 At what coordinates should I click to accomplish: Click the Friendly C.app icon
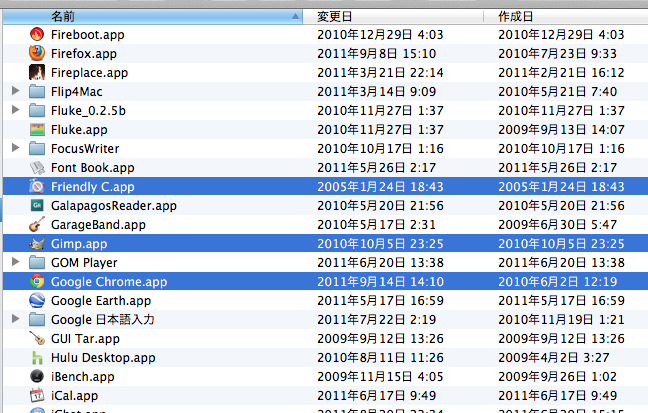tap(37, 186)
